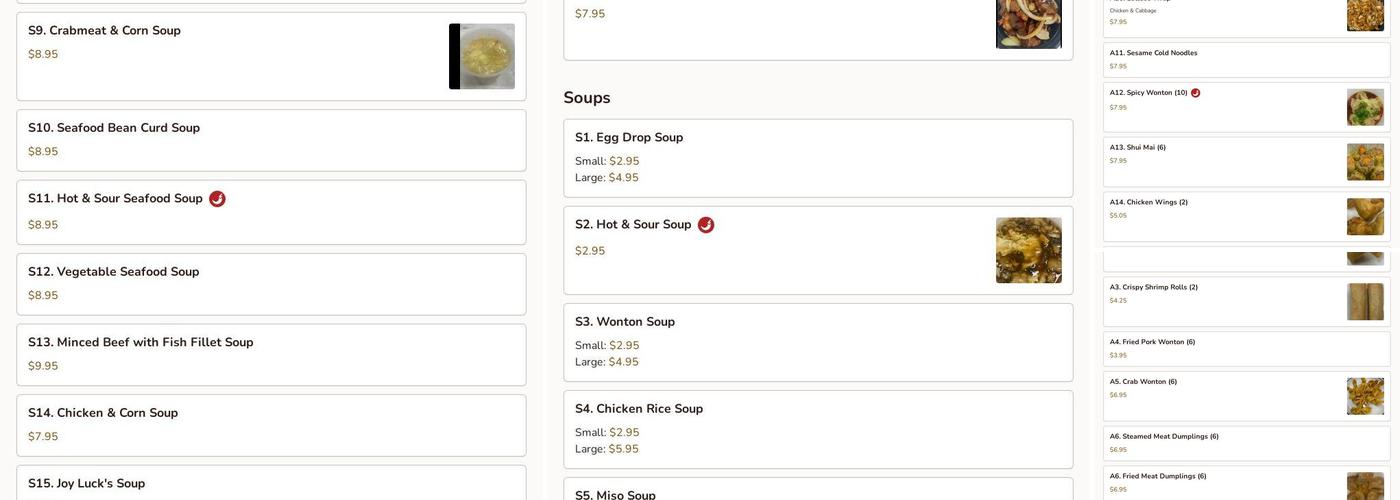Click spicy pepper icon next to S2 Hot & Sour Soup
The width and height of the screenshot is (1400, 500).
[x=706, y=225]
